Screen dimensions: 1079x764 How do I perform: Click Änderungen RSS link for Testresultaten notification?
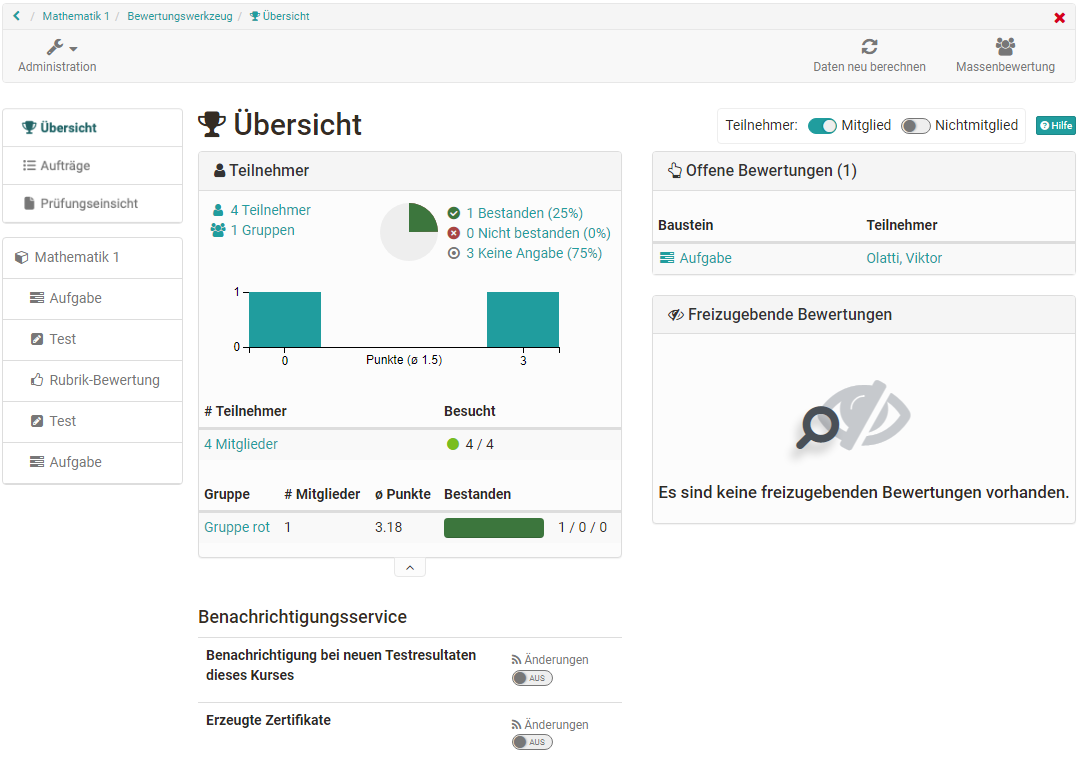coord(550,659)
